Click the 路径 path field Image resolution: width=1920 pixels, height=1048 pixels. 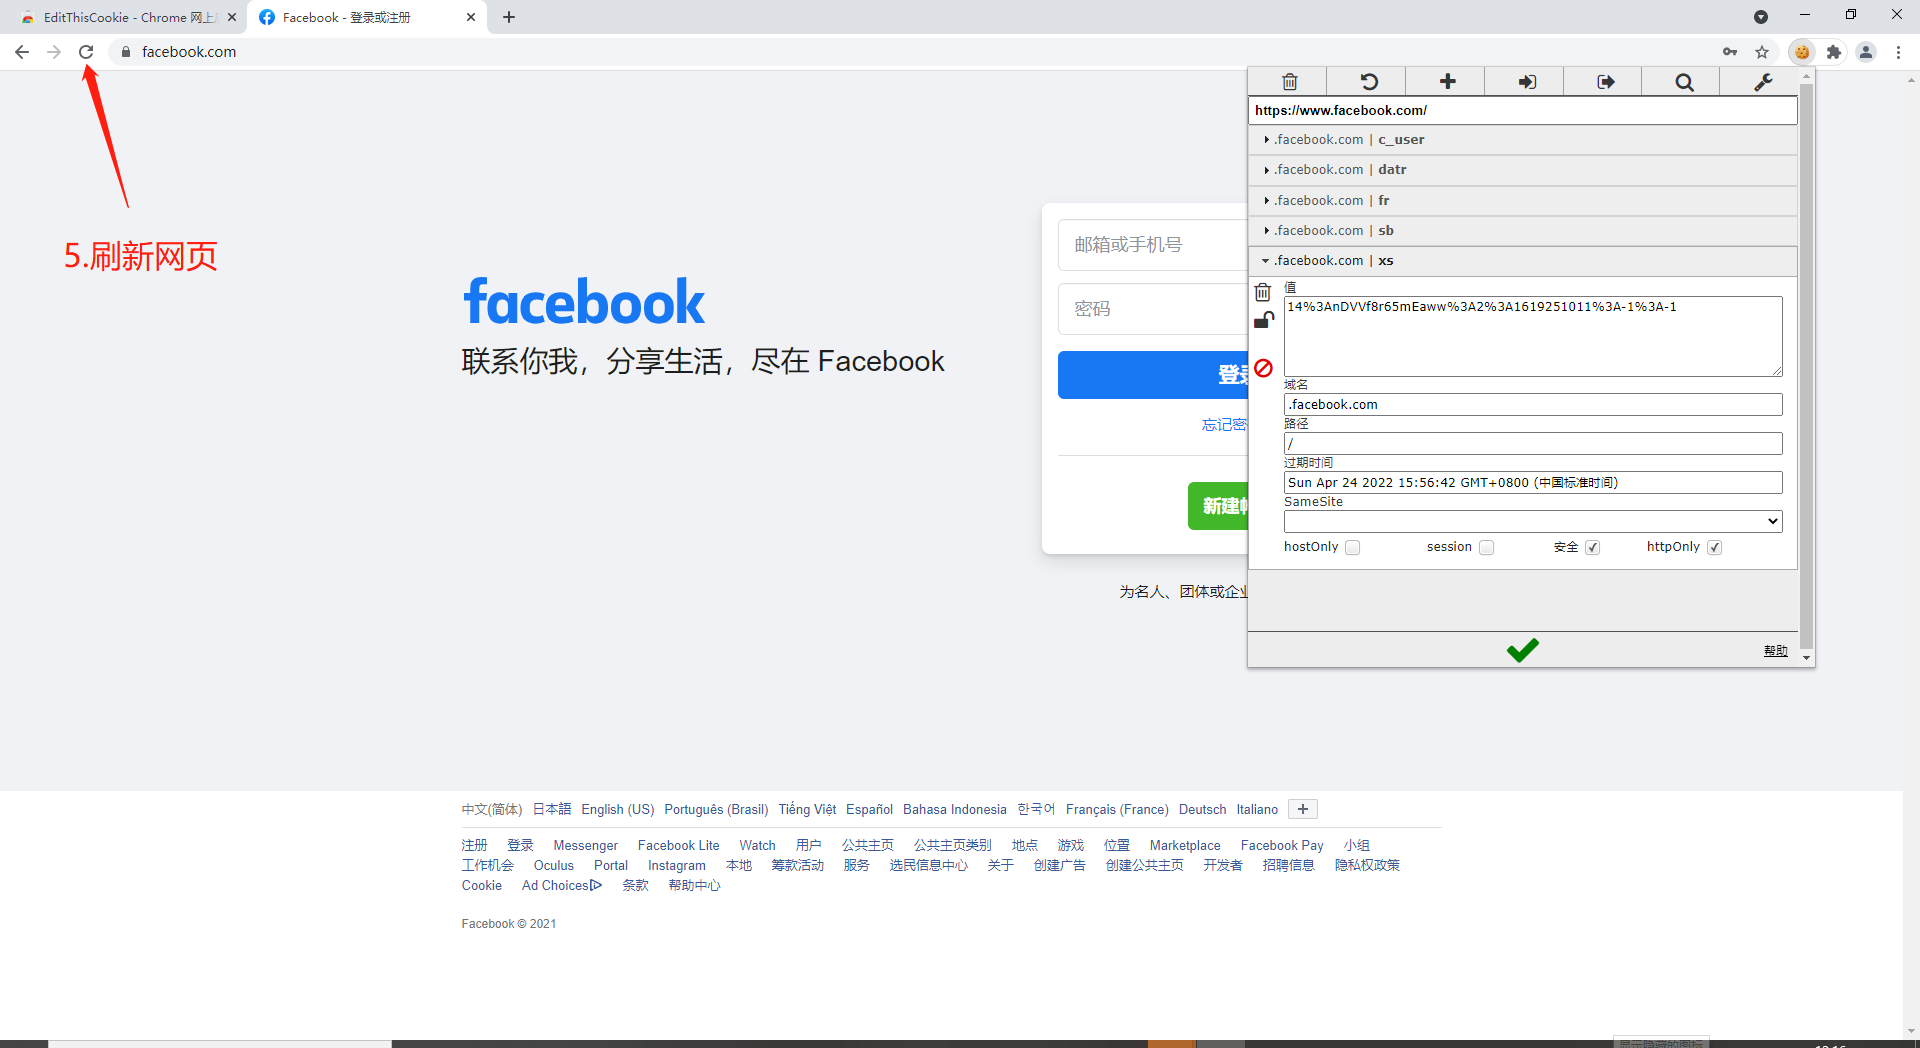[x=1532, y=443]
